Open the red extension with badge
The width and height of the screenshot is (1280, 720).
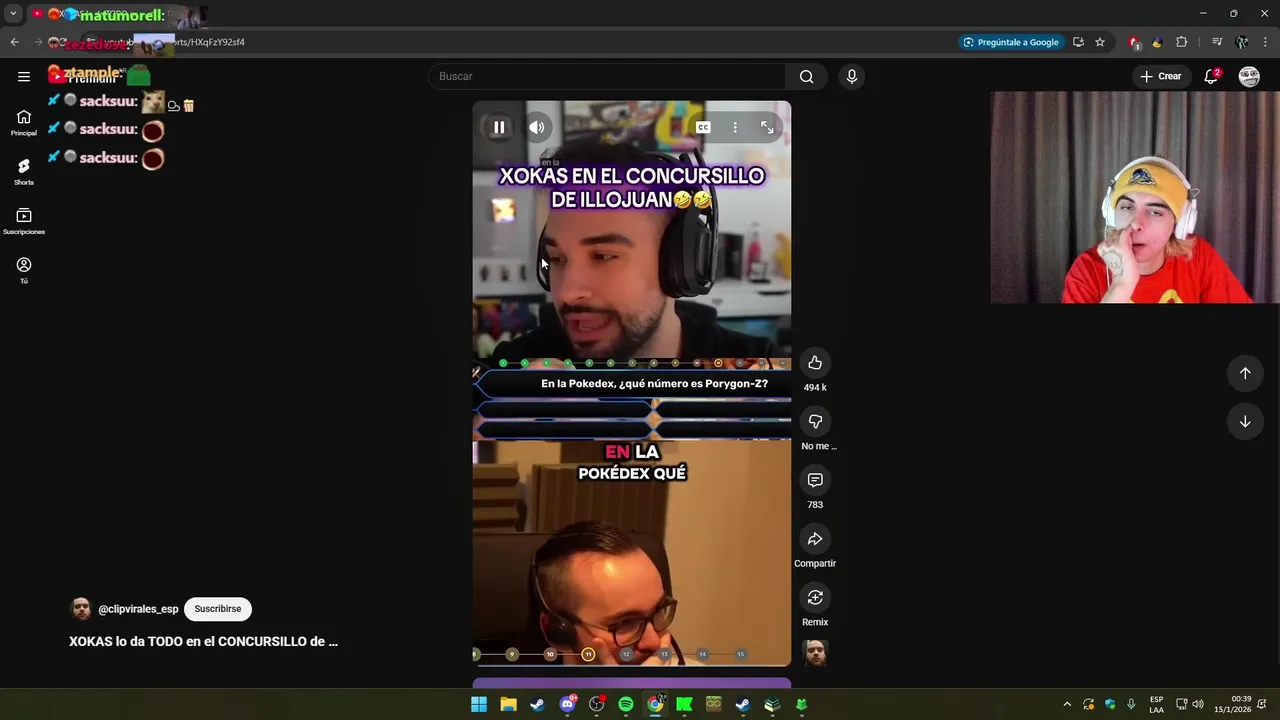click(1134, 42)
